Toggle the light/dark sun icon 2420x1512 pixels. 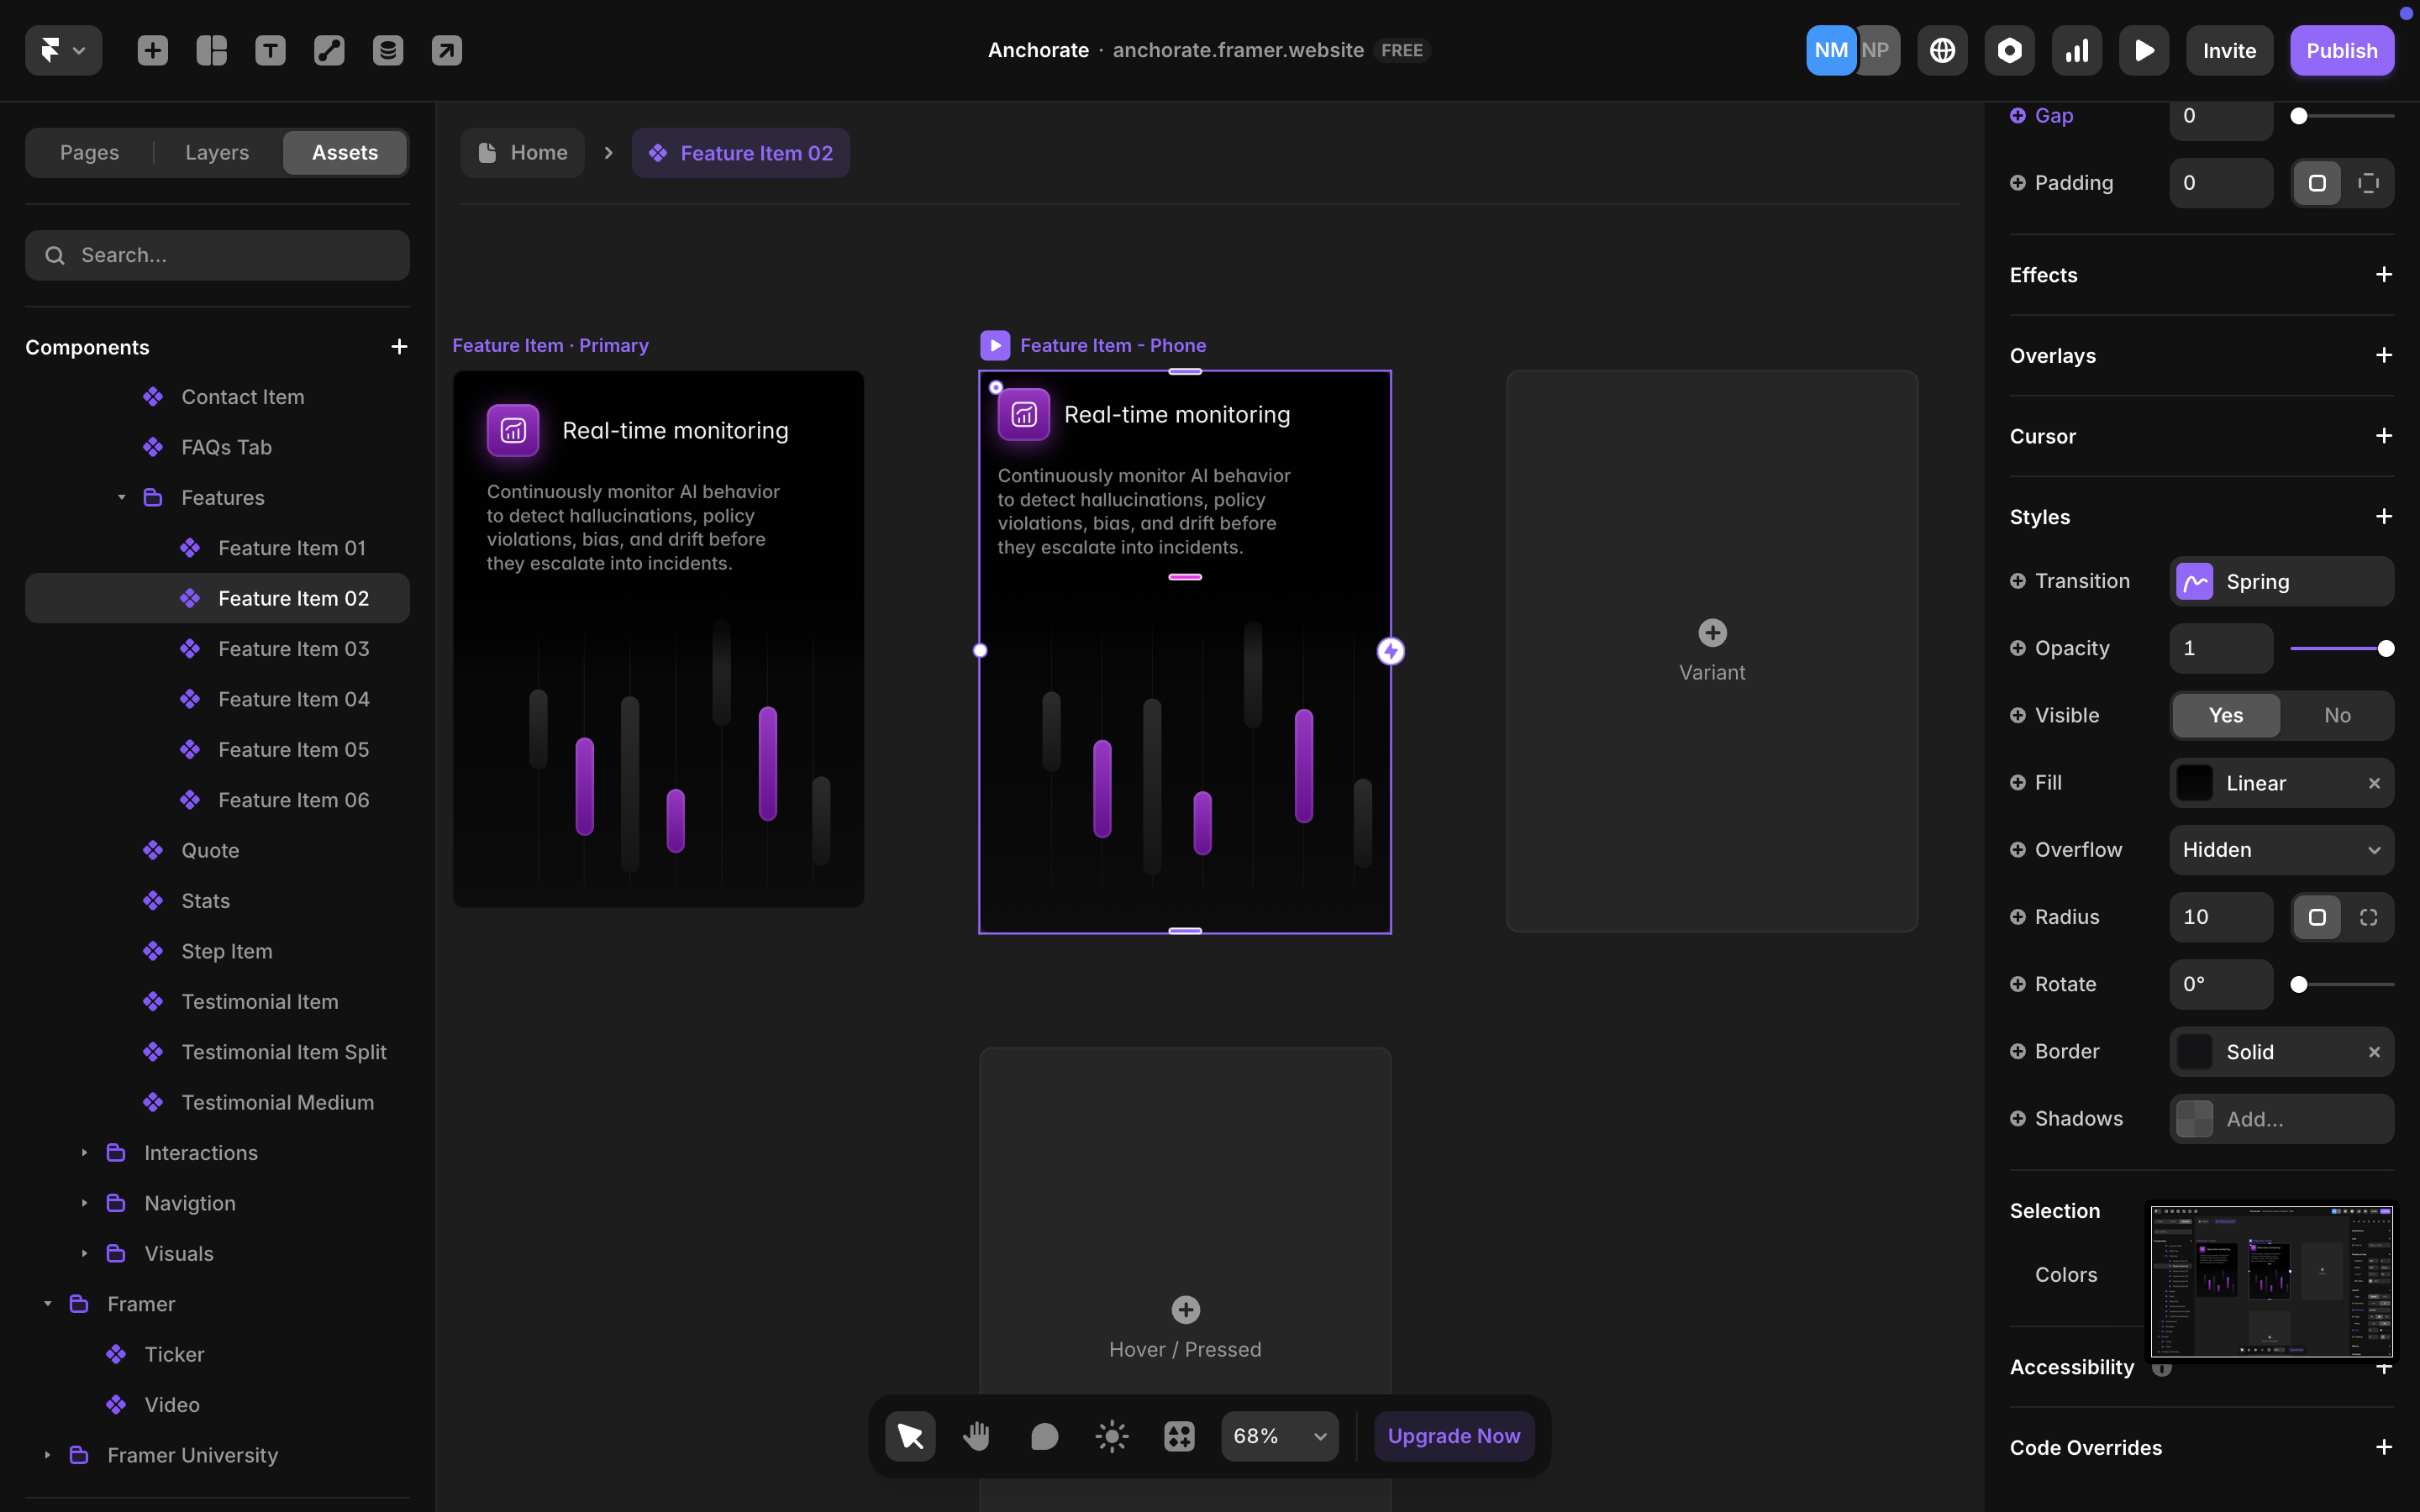click(x=1111, y=1436)
